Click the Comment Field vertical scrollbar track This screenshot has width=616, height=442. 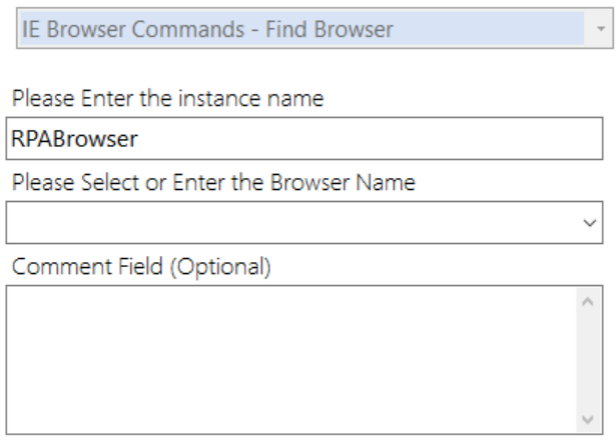[x=588, y=360]
